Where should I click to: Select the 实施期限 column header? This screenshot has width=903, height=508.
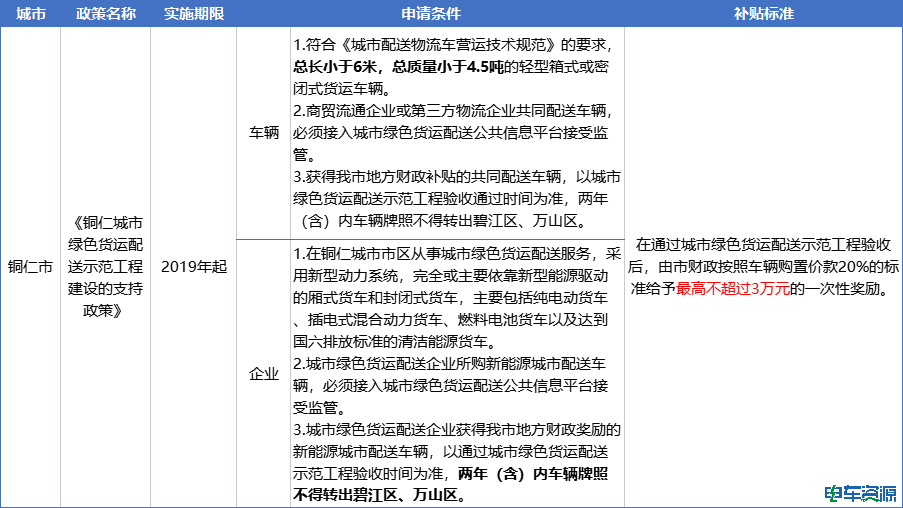[x=193, y=15]
